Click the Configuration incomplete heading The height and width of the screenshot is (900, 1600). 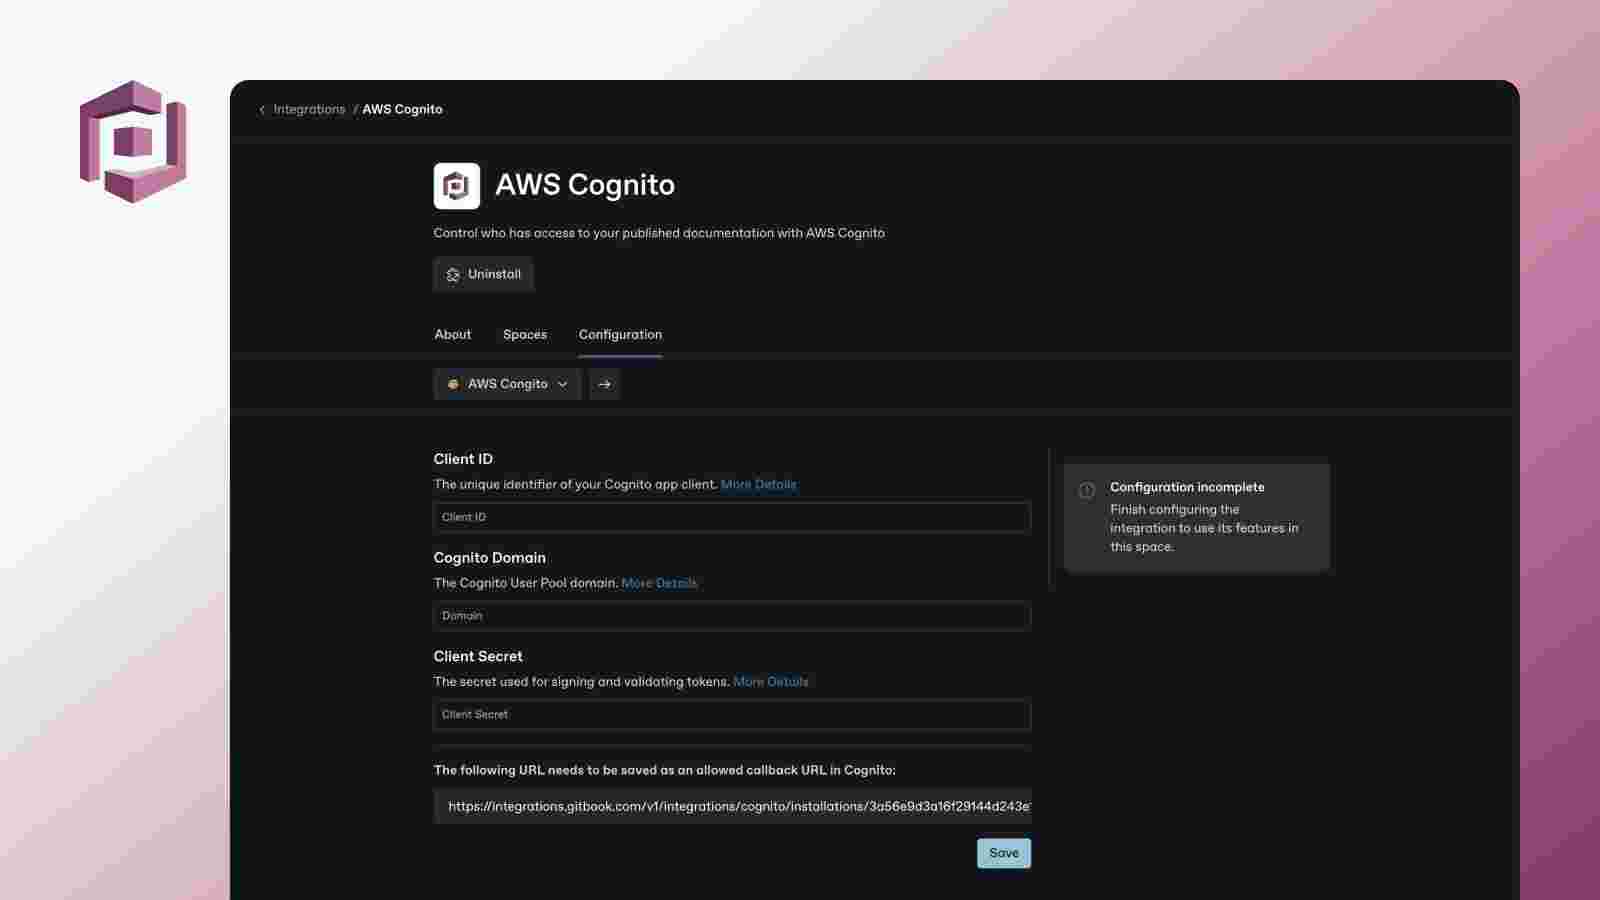click(x=1187, y=487)
